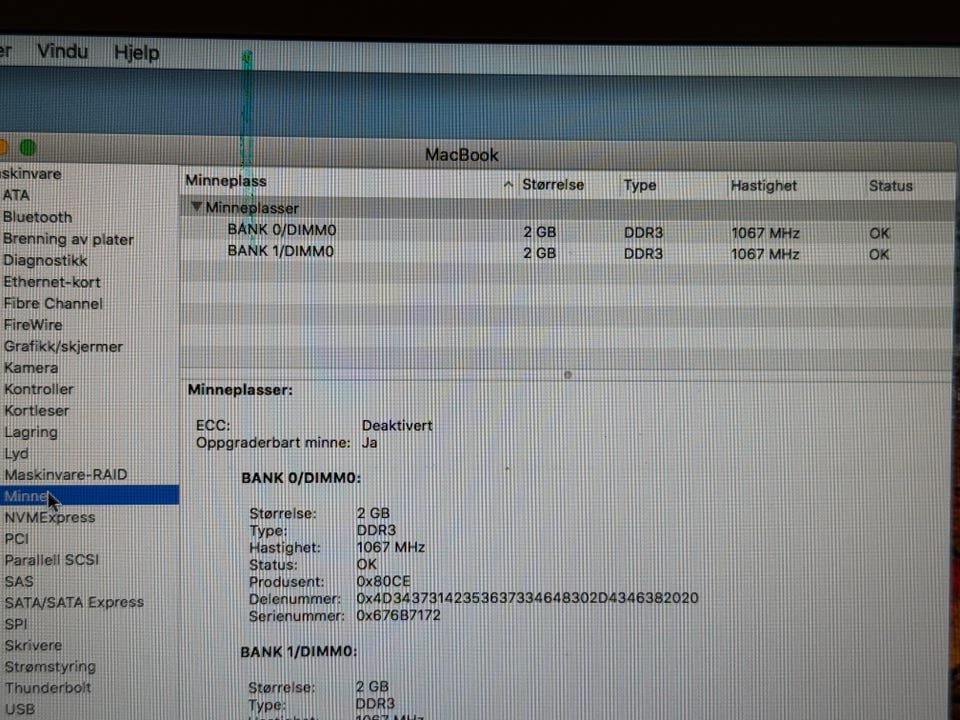This screenshot has height=720, width=960.
Task: Open the Vindu menu
Action: pos(62,51)
